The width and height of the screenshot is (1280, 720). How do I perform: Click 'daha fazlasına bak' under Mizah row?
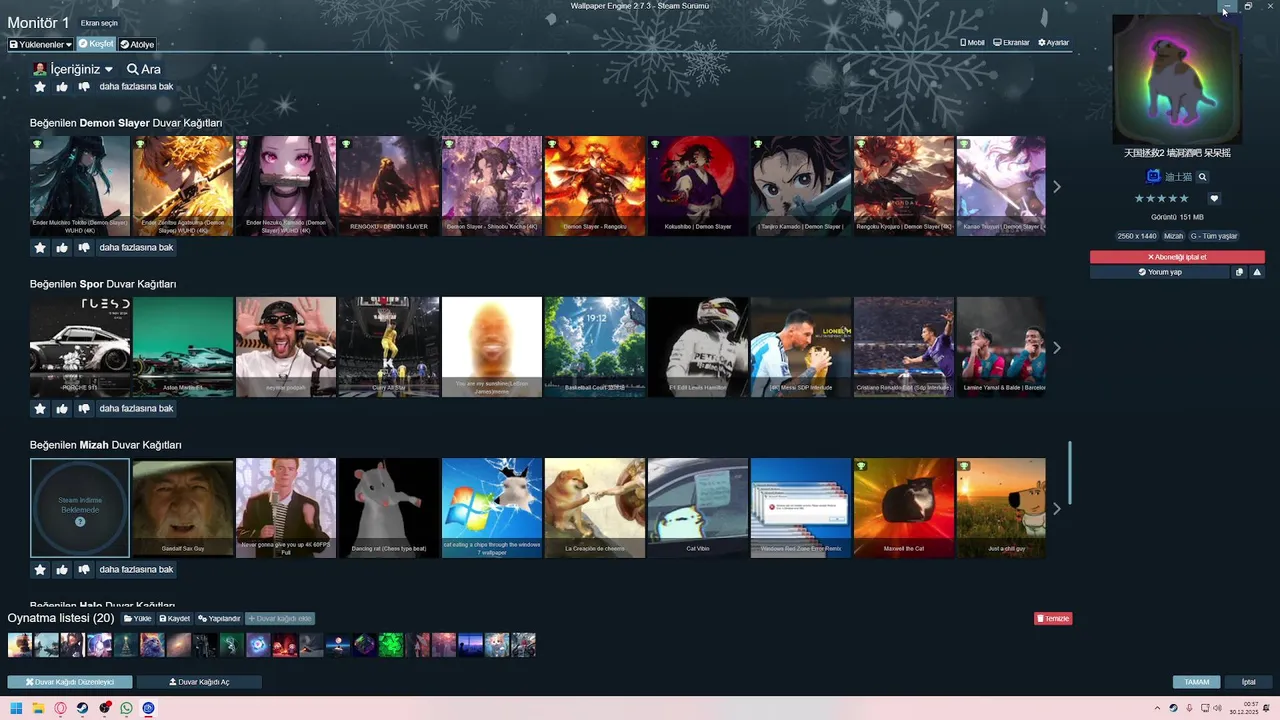pyautogui.click(x=136, y=570)
